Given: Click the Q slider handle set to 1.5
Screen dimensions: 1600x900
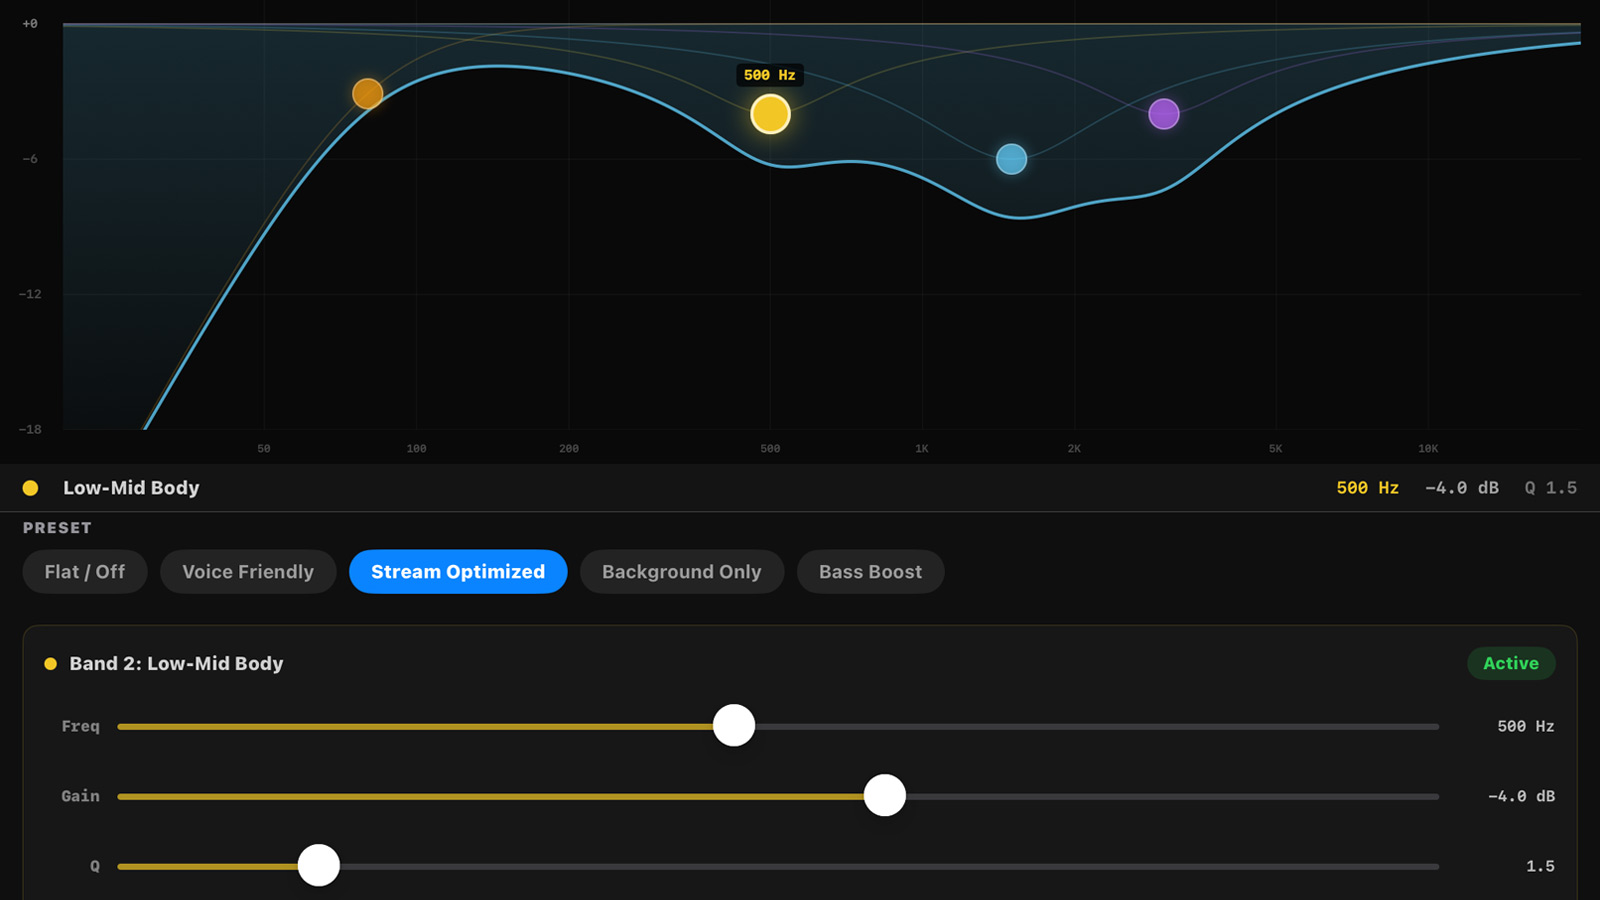Looking at the screenshot, I should [319, 866].
